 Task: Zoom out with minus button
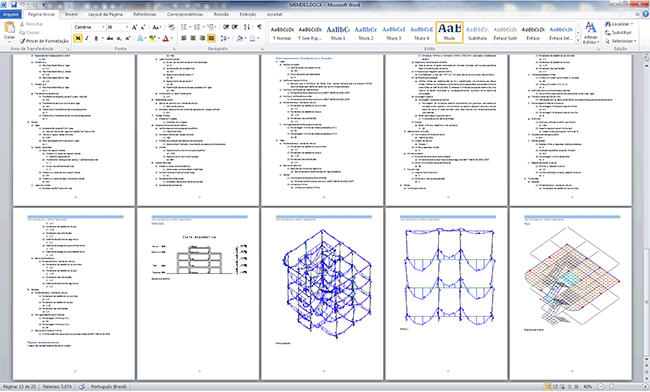coord(600,387)
